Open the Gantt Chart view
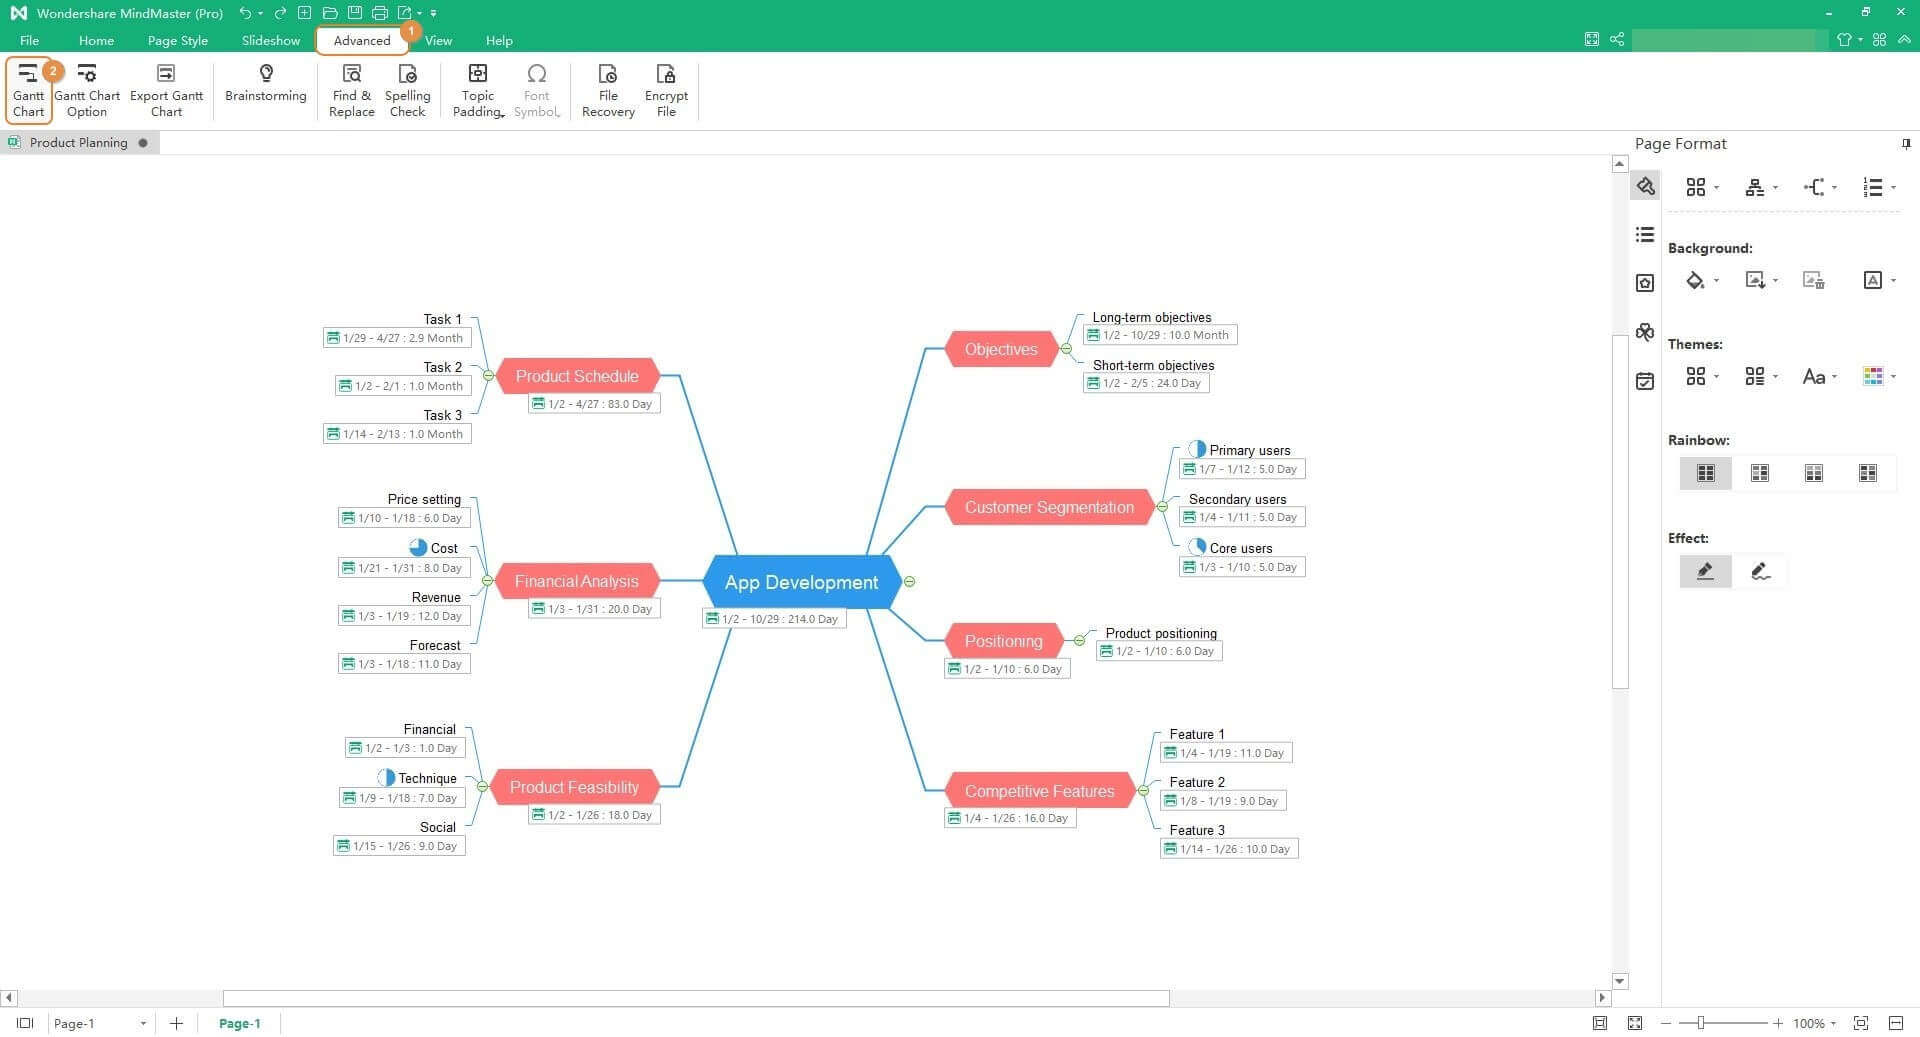This screenshot has width=1920, height=1037. 28,89
